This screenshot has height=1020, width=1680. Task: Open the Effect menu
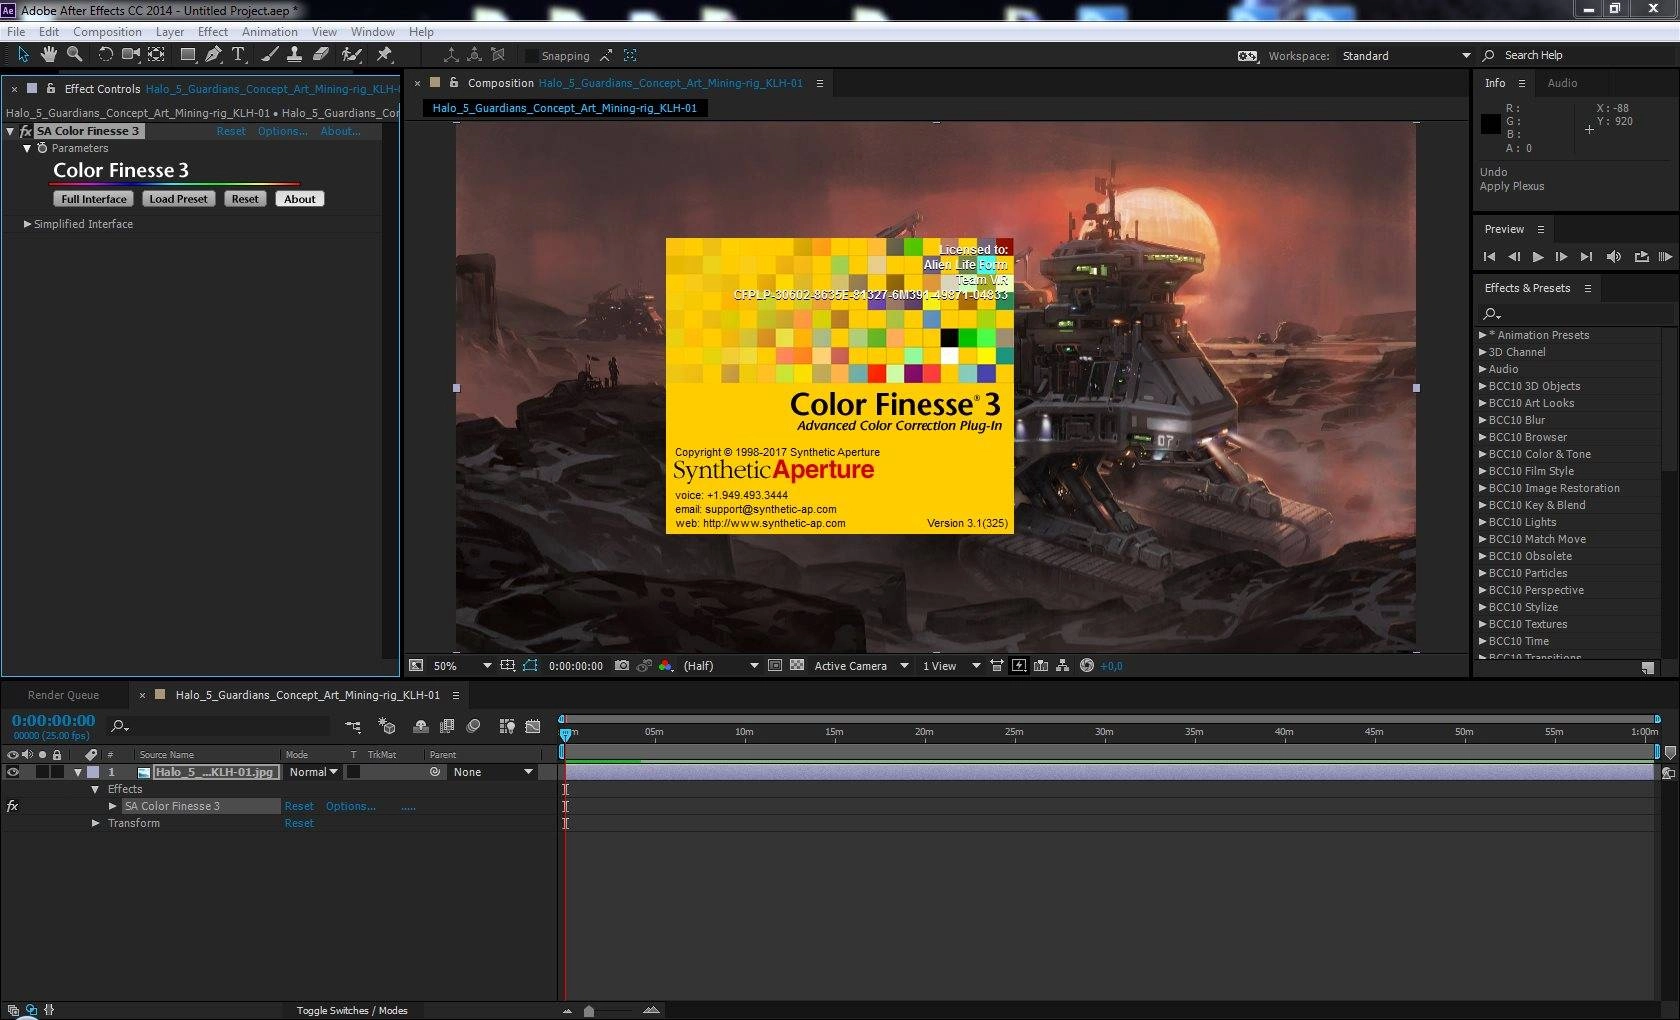point(213,31)
